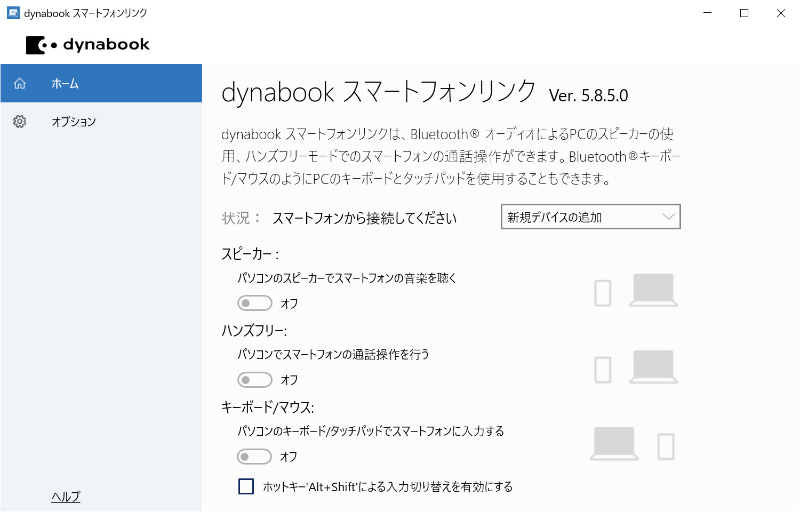Enable the Alt+Shift hotkey input switching checkbox
Viewport: 800px width, 512px height.
246,486
